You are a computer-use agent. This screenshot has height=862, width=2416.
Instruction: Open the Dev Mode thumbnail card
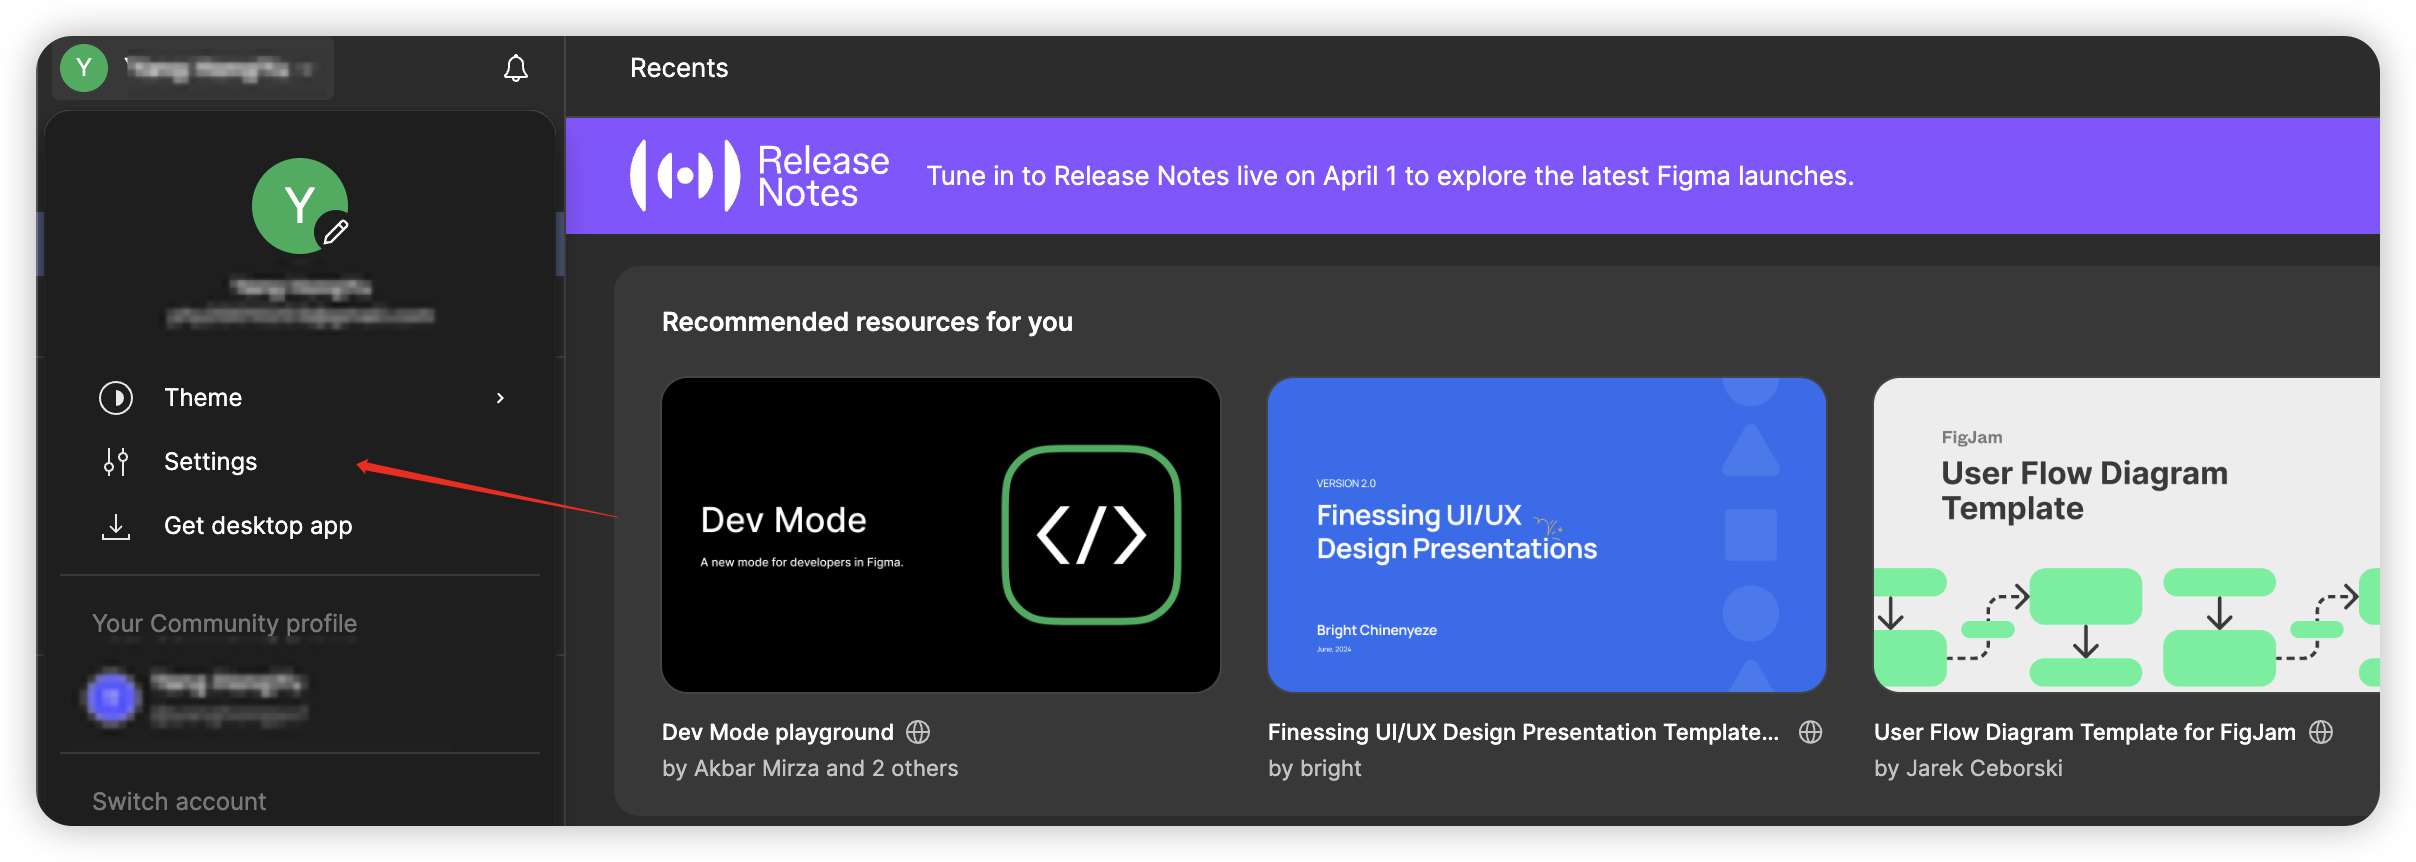(x=941, y=535)
